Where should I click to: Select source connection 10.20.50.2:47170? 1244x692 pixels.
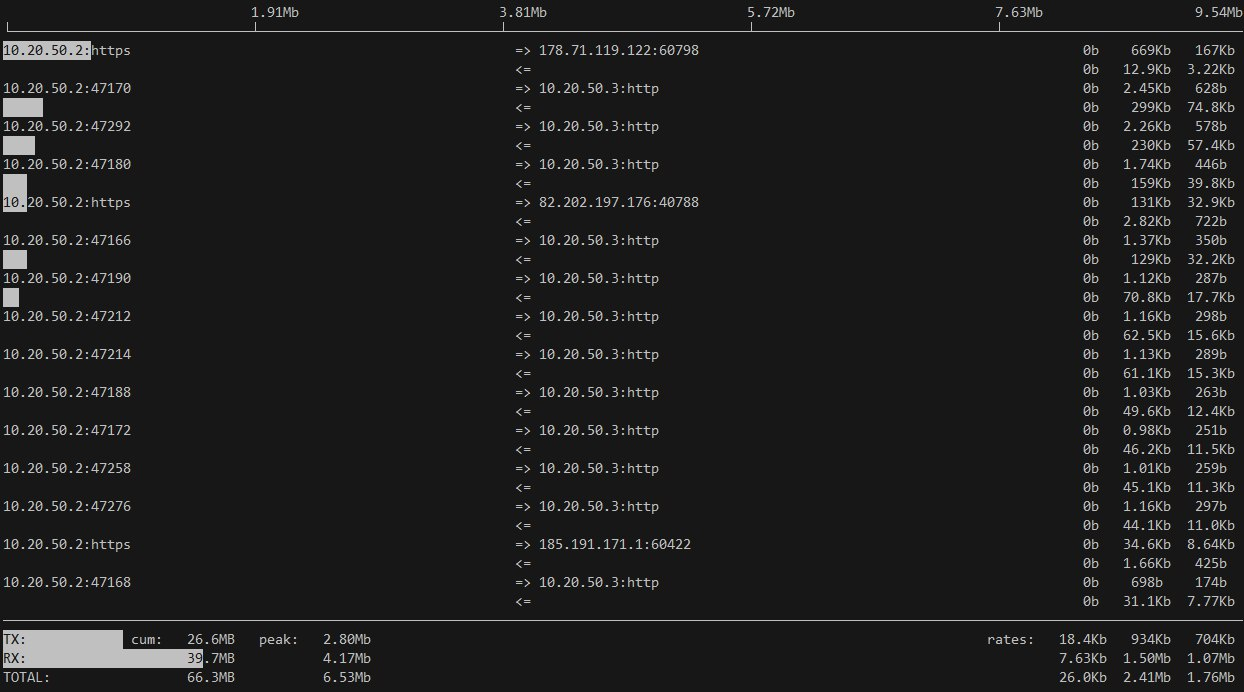[67, 88]
